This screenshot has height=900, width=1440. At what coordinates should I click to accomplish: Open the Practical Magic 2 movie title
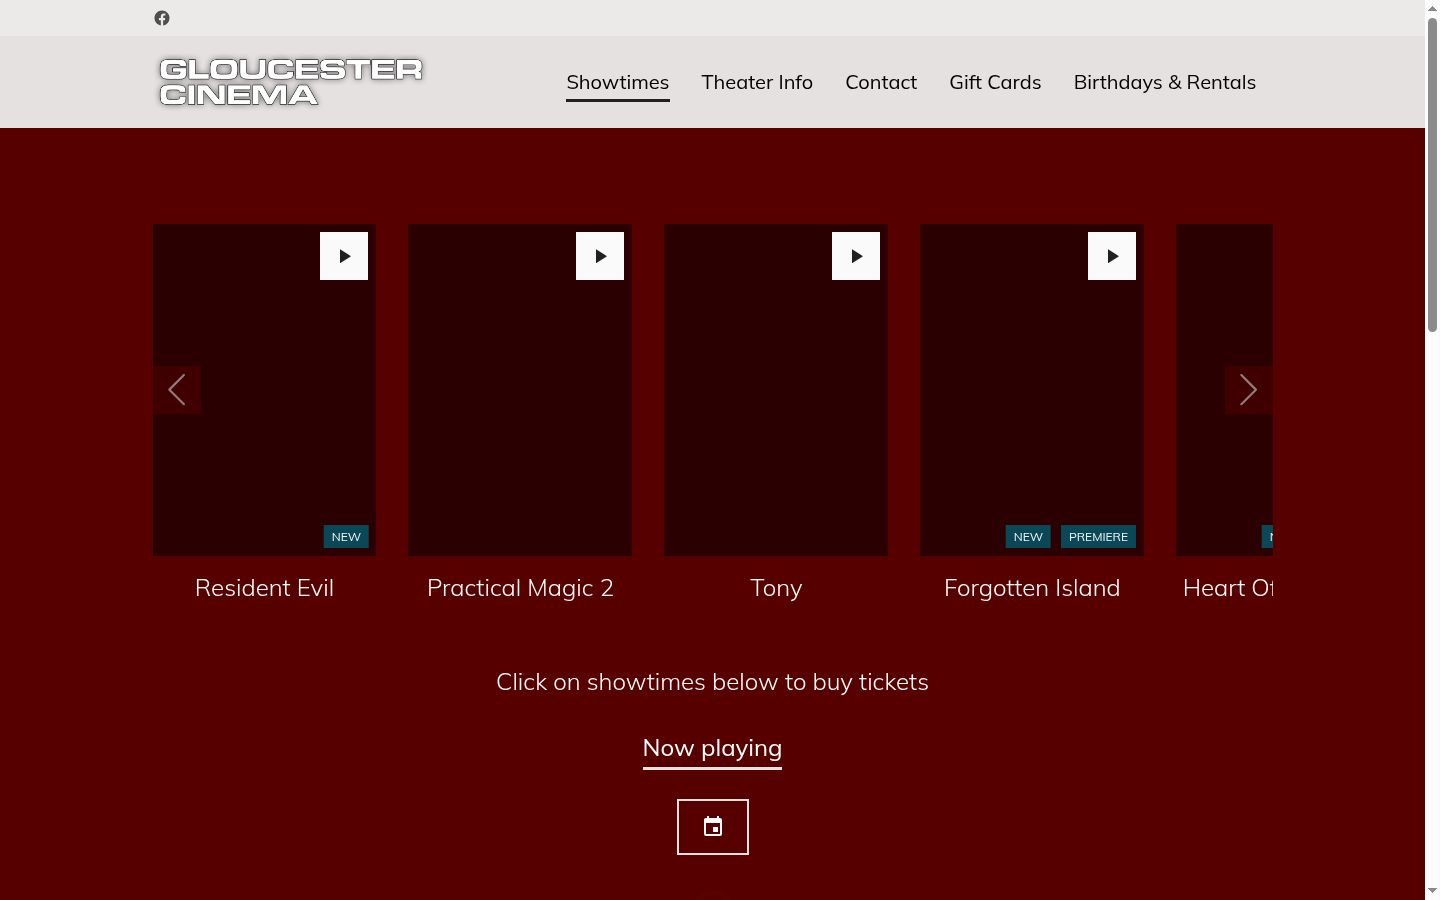click(520, 588)
